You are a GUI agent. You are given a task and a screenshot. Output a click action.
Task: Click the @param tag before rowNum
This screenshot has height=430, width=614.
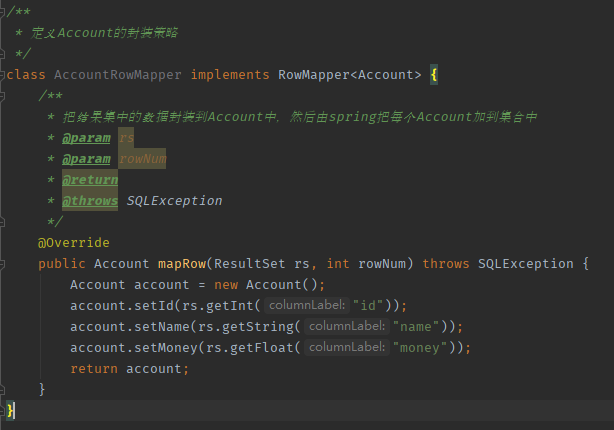(86, 159)
